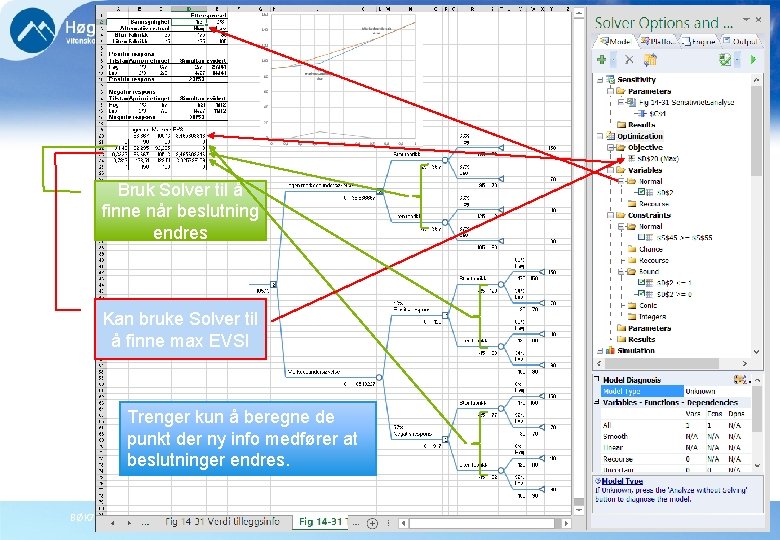Screen dimensions: 780x540
Task: Select the Results folder under Sensitivity
Action: (x=636, y=125)
